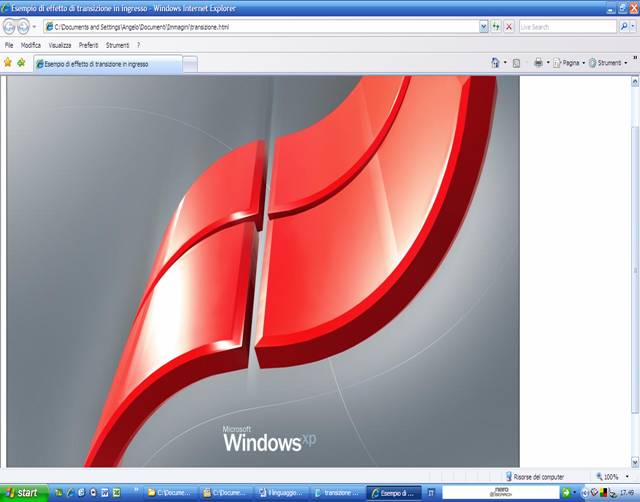Print the page with printer icon

(x=538, y=63)
